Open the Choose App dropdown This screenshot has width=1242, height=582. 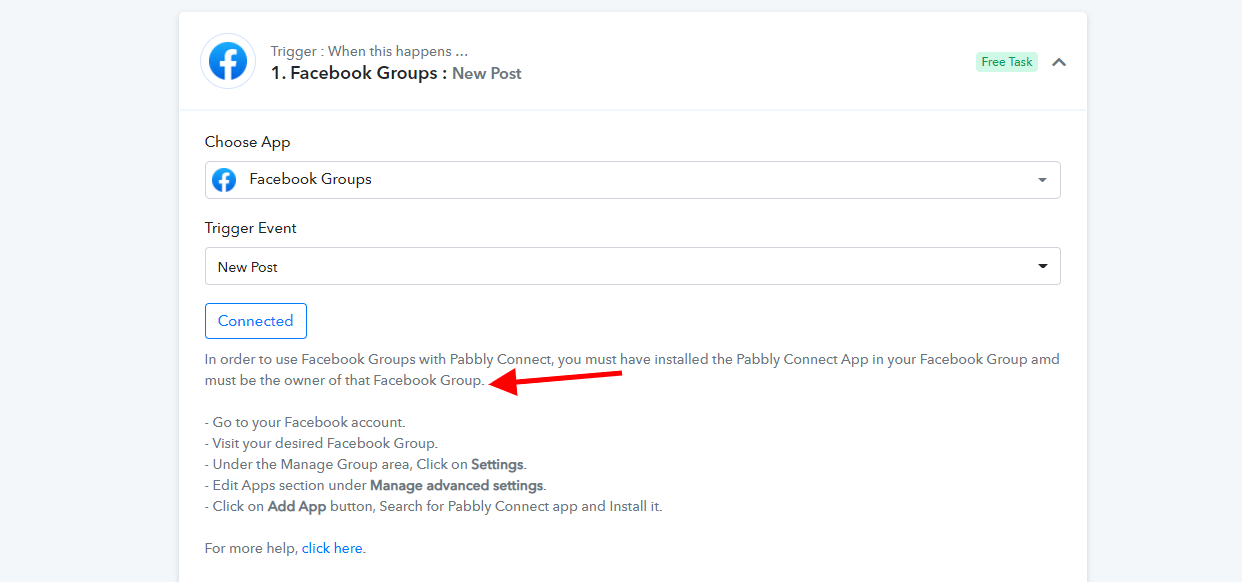click(x=633, y=180)
